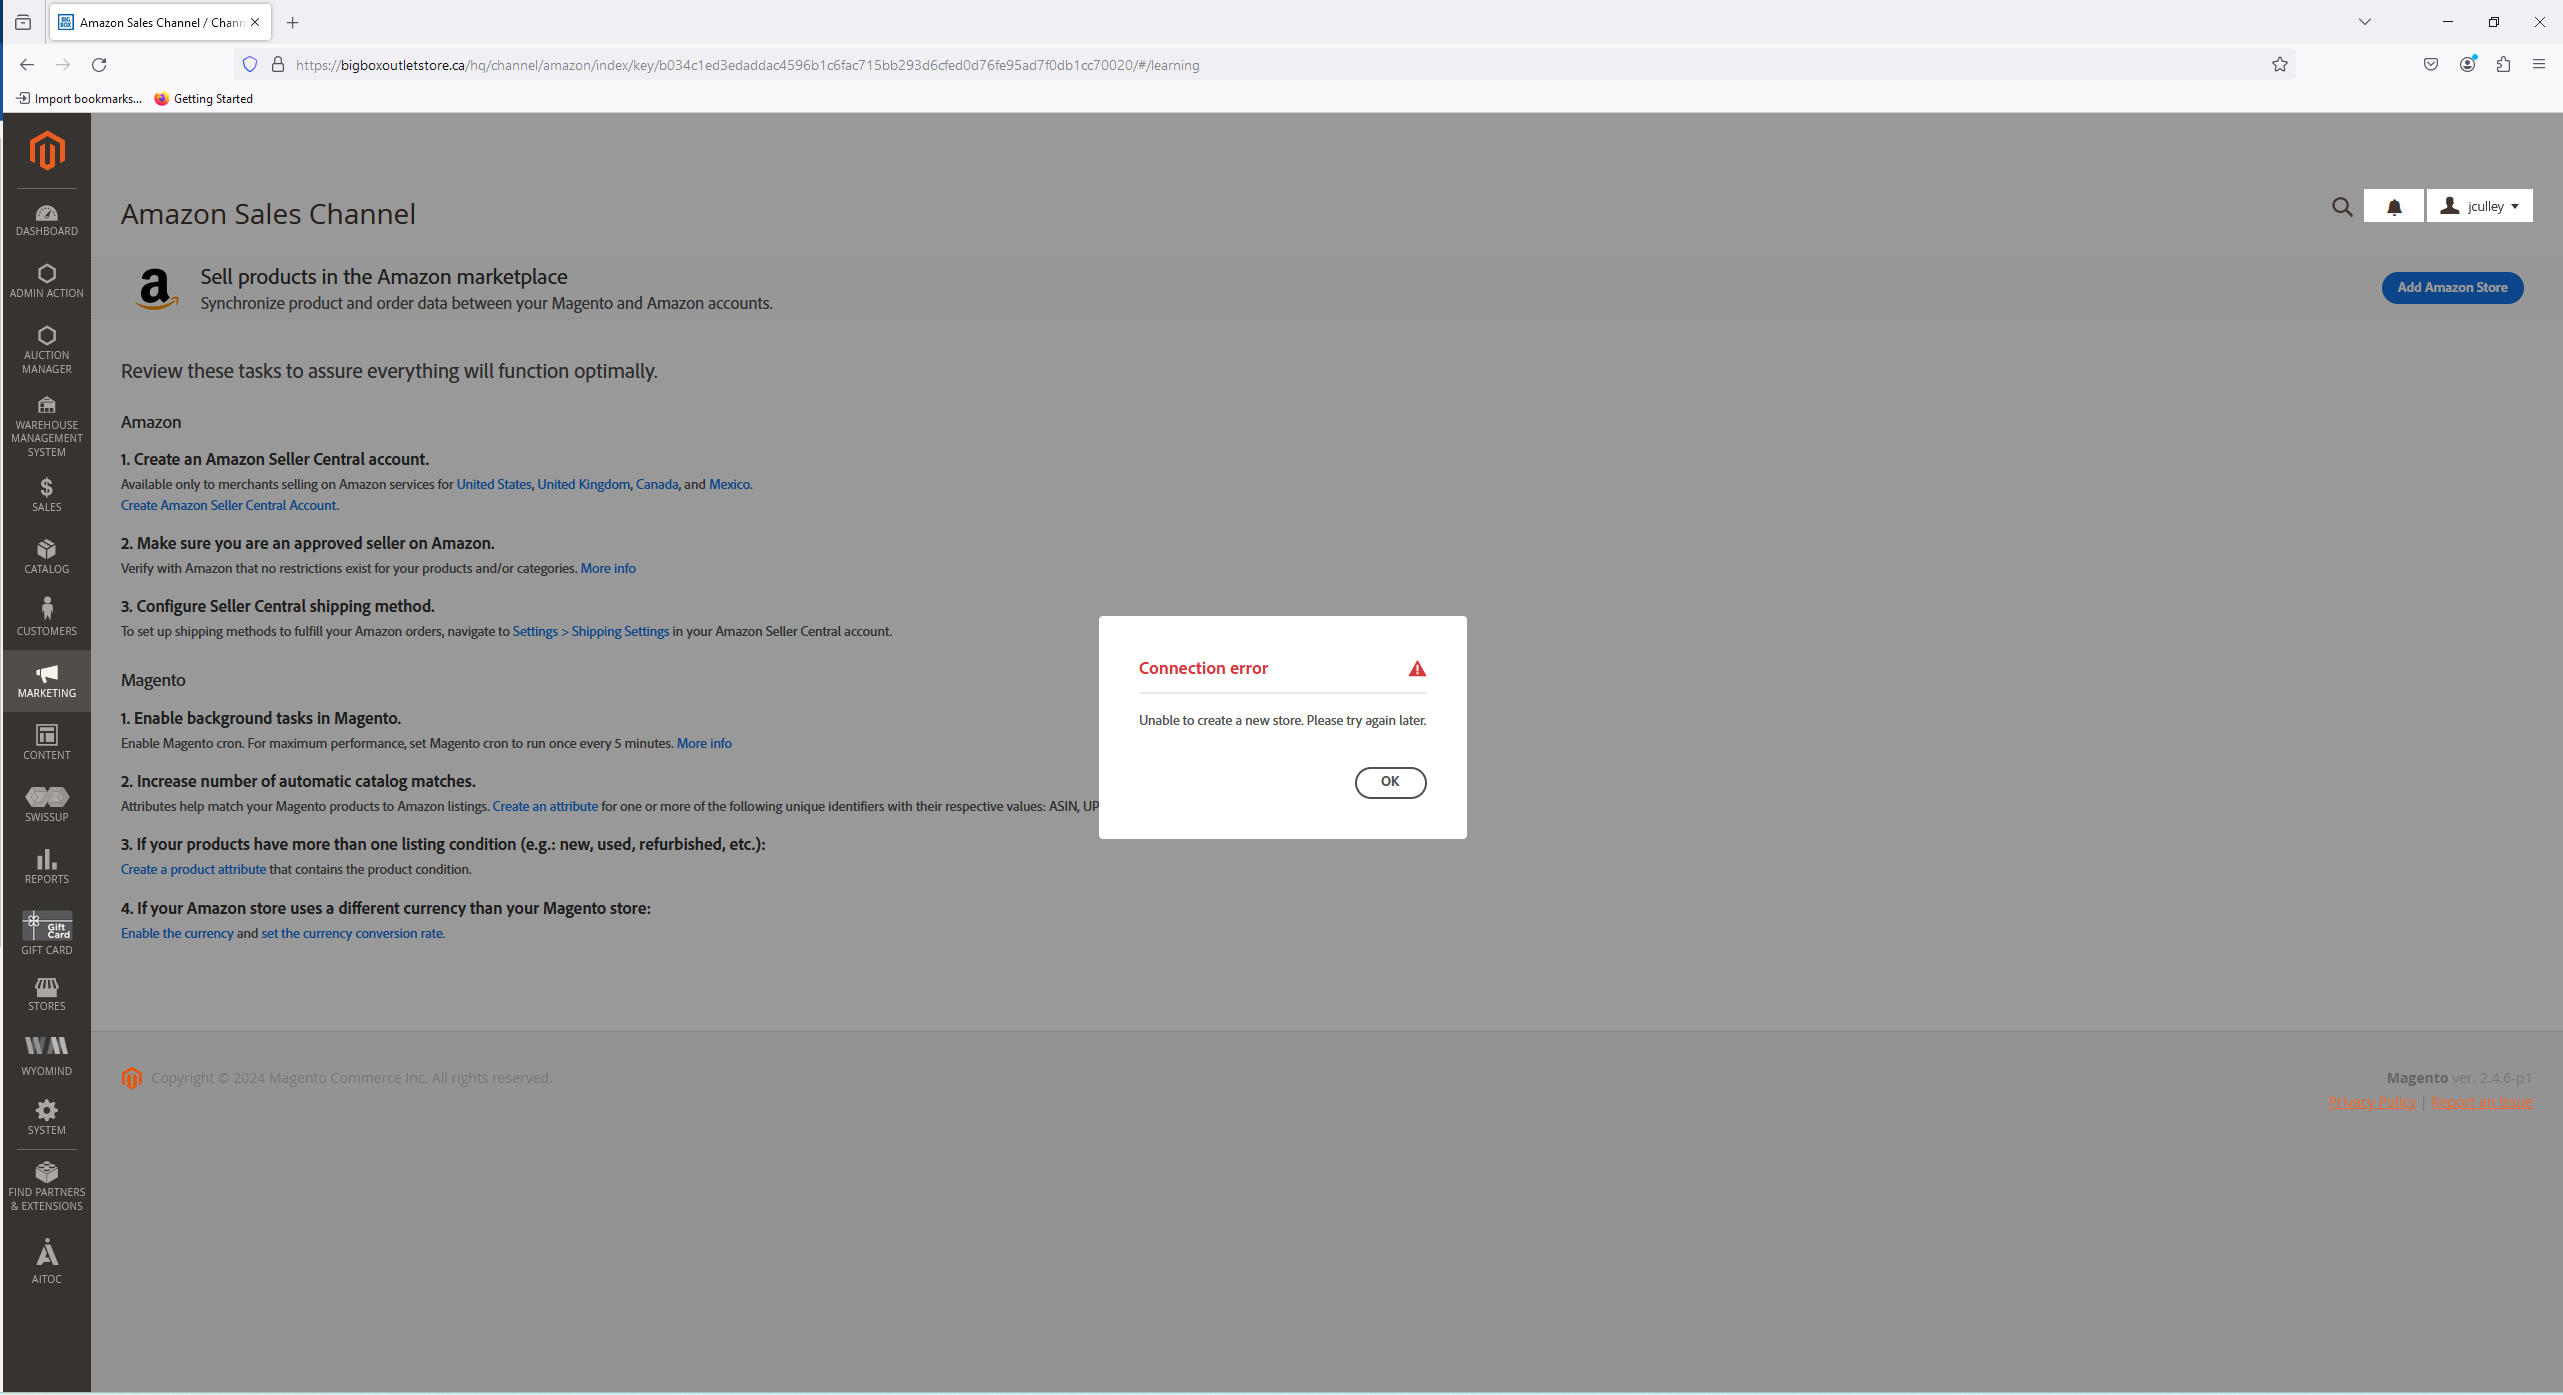Image resolution: width=2563 pixels, height=1395 pixels.
Task: Open the Catalog sidebar menu
Action: click(46, 556)
